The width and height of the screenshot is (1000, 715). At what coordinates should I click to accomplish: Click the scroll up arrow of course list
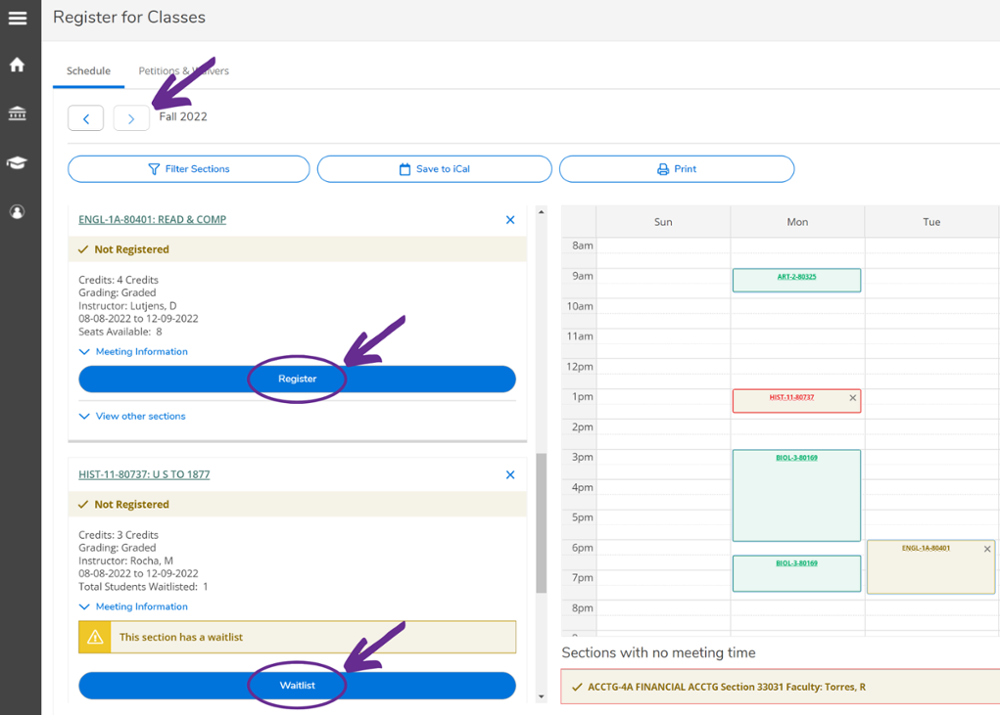(541, 212)
